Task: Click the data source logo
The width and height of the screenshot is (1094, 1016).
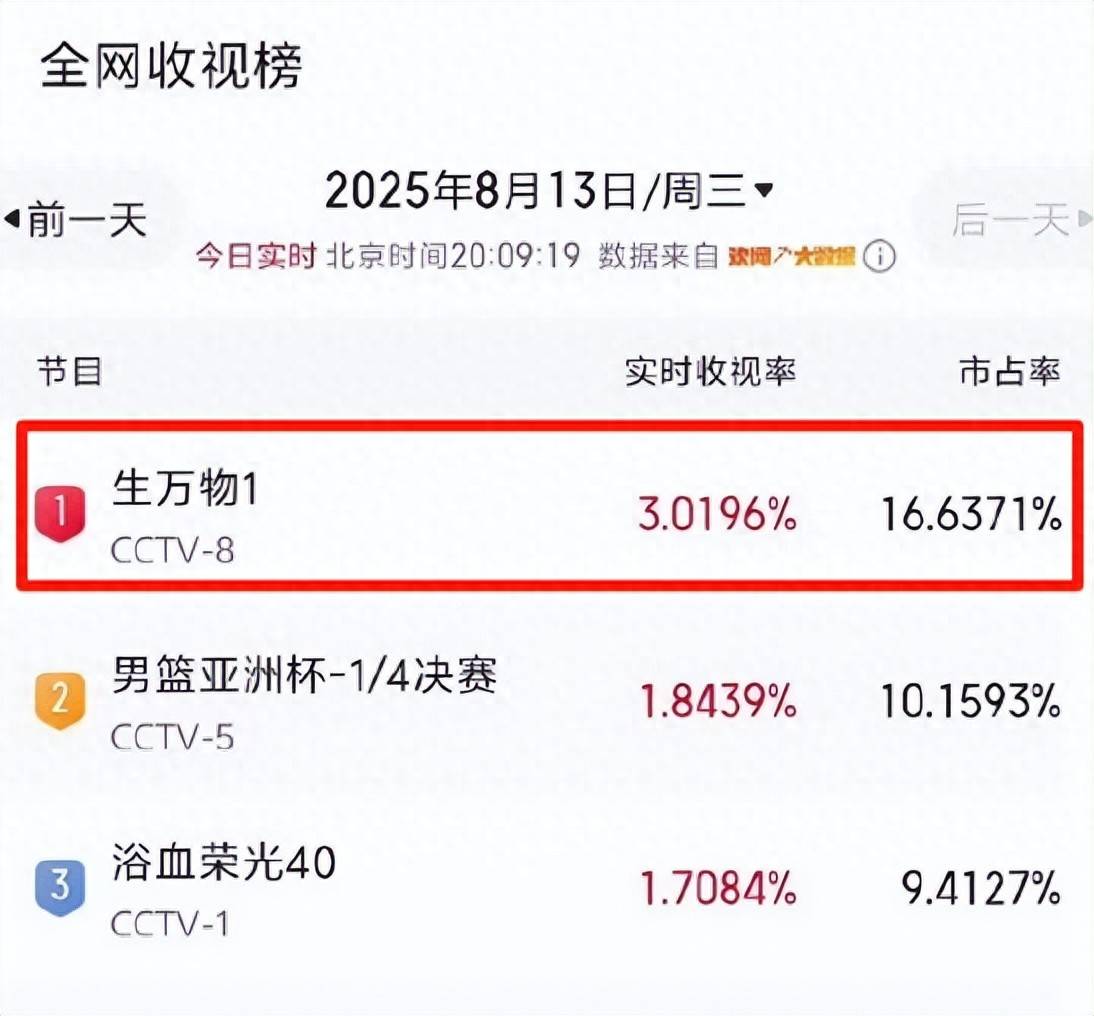Action: 791,256
